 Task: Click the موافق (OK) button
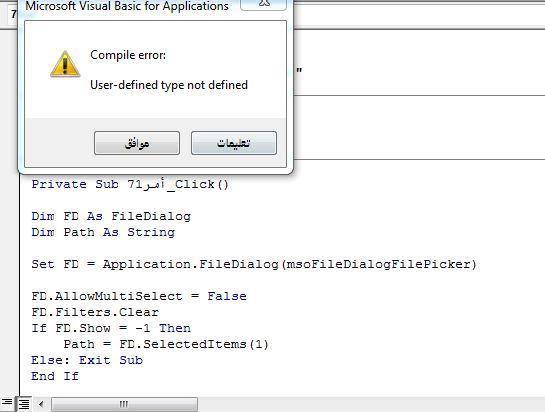point(137,143)
